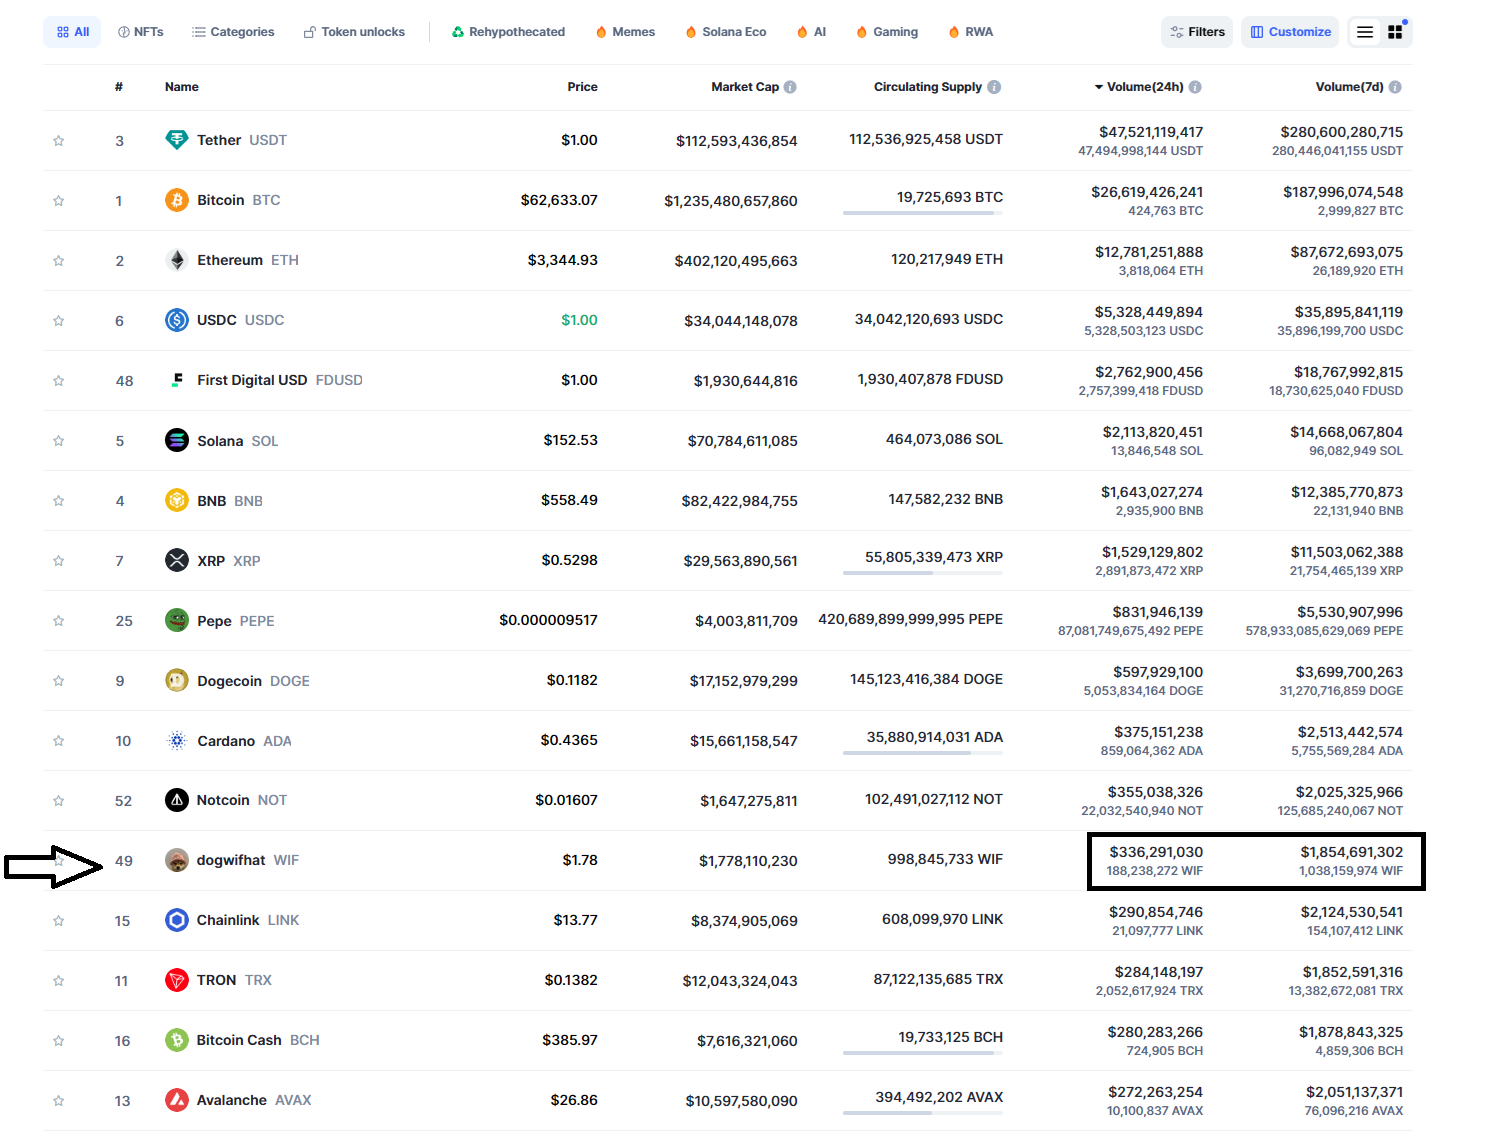This screenshot has width=1501, height=1139.
Task: Click the Dogecoin logo icon
Action: [177, 680]
